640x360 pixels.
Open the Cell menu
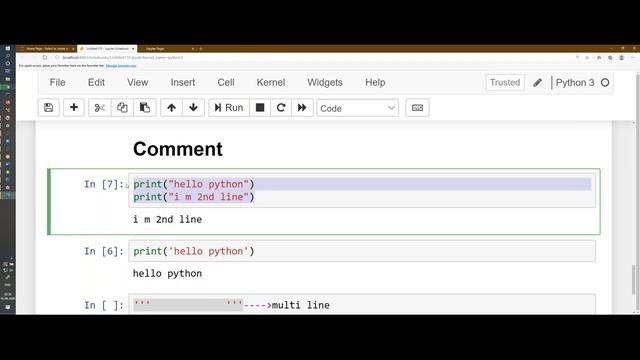coord(226,82)
